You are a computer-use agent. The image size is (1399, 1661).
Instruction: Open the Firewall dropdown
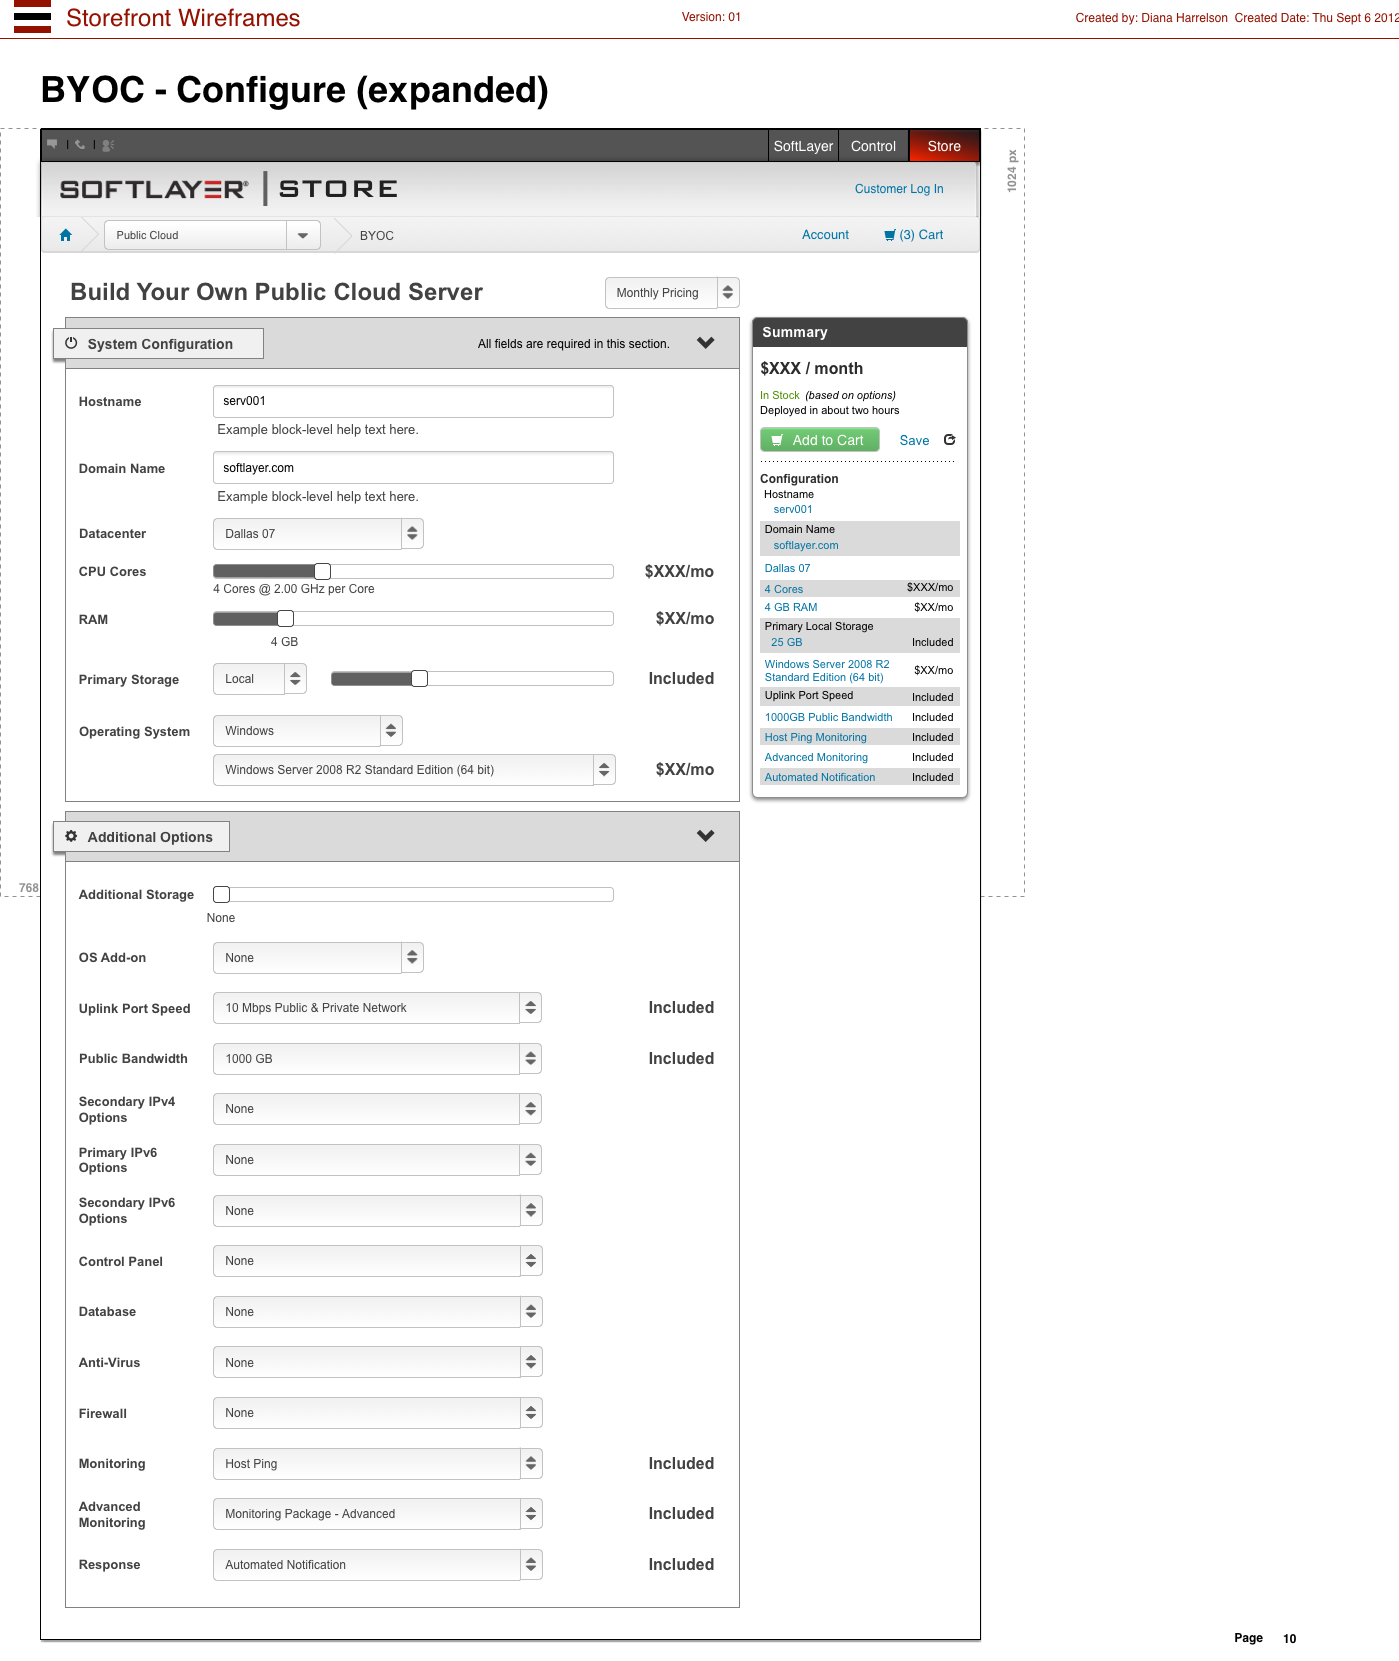[x=377, y=1413]
